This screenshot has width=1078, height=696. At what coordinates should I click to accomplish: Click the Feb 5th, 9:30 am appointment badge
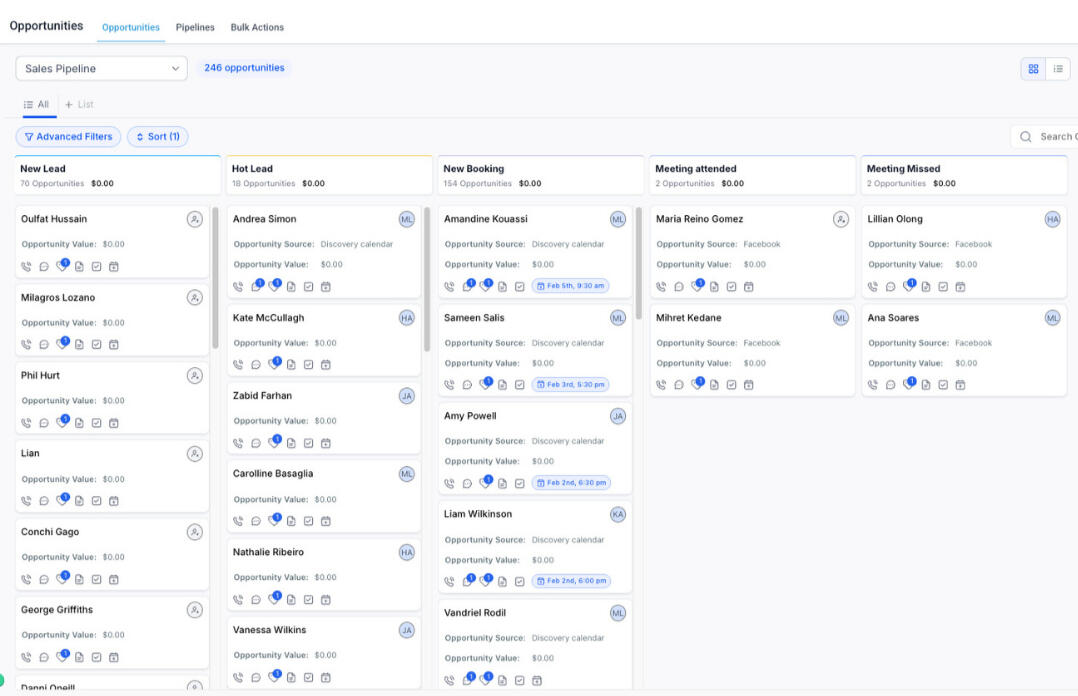(x=570, y=286)
